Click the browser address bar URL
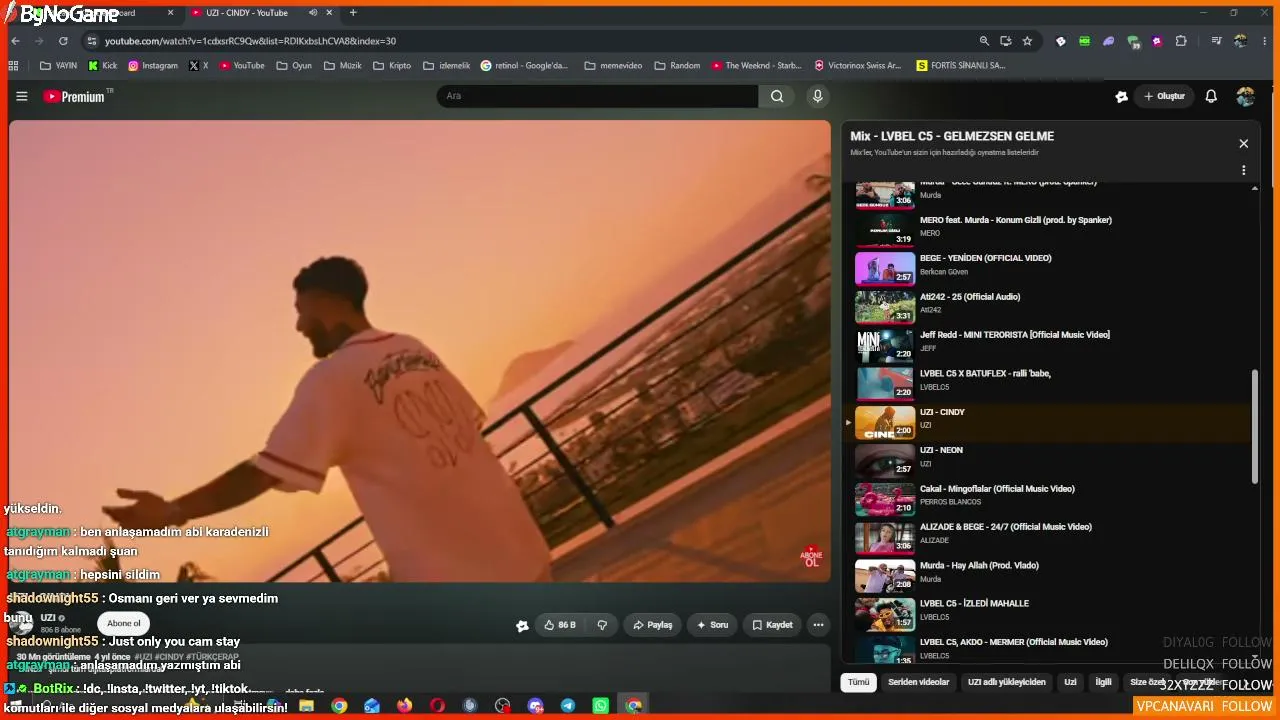The width and height of the screenshot is (1280, 720). click(x=250, y=41)
